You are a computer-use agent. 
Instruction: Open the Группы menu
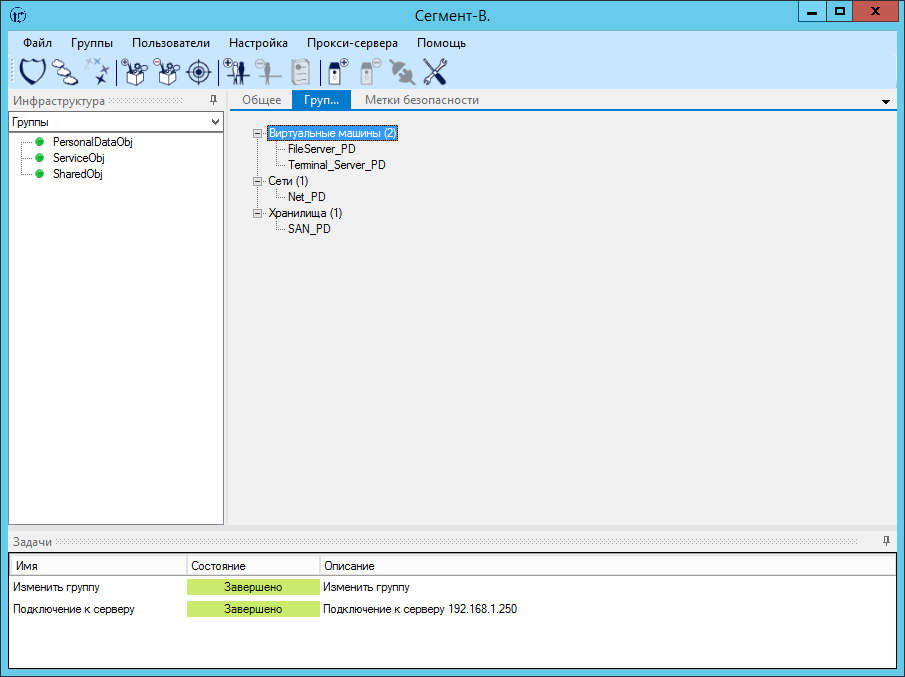(92, 43)
